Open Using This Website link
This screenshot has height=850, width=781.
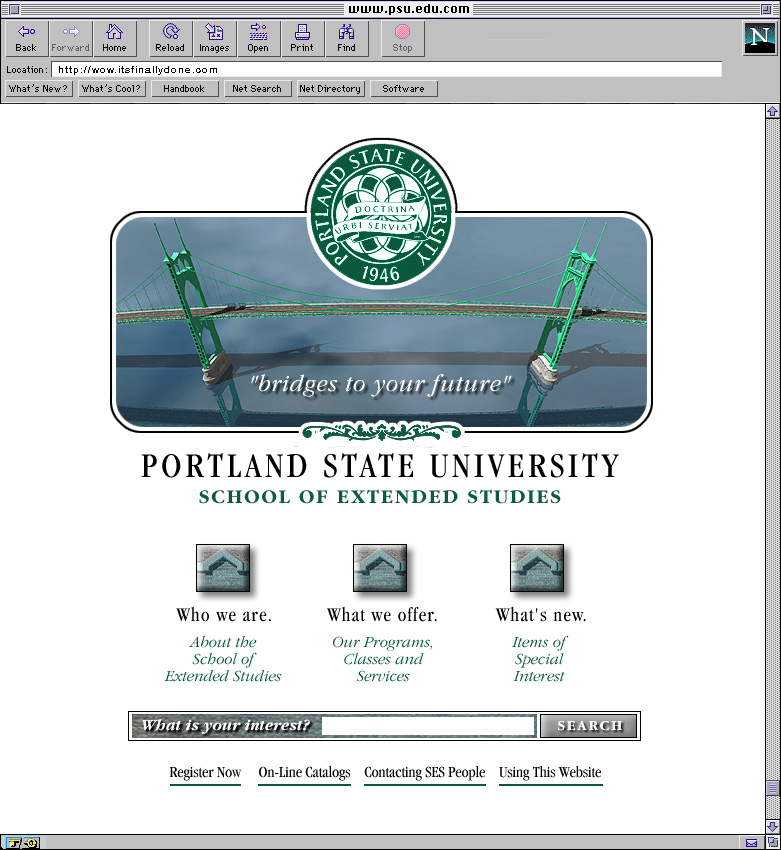click(x=550, y=773)
